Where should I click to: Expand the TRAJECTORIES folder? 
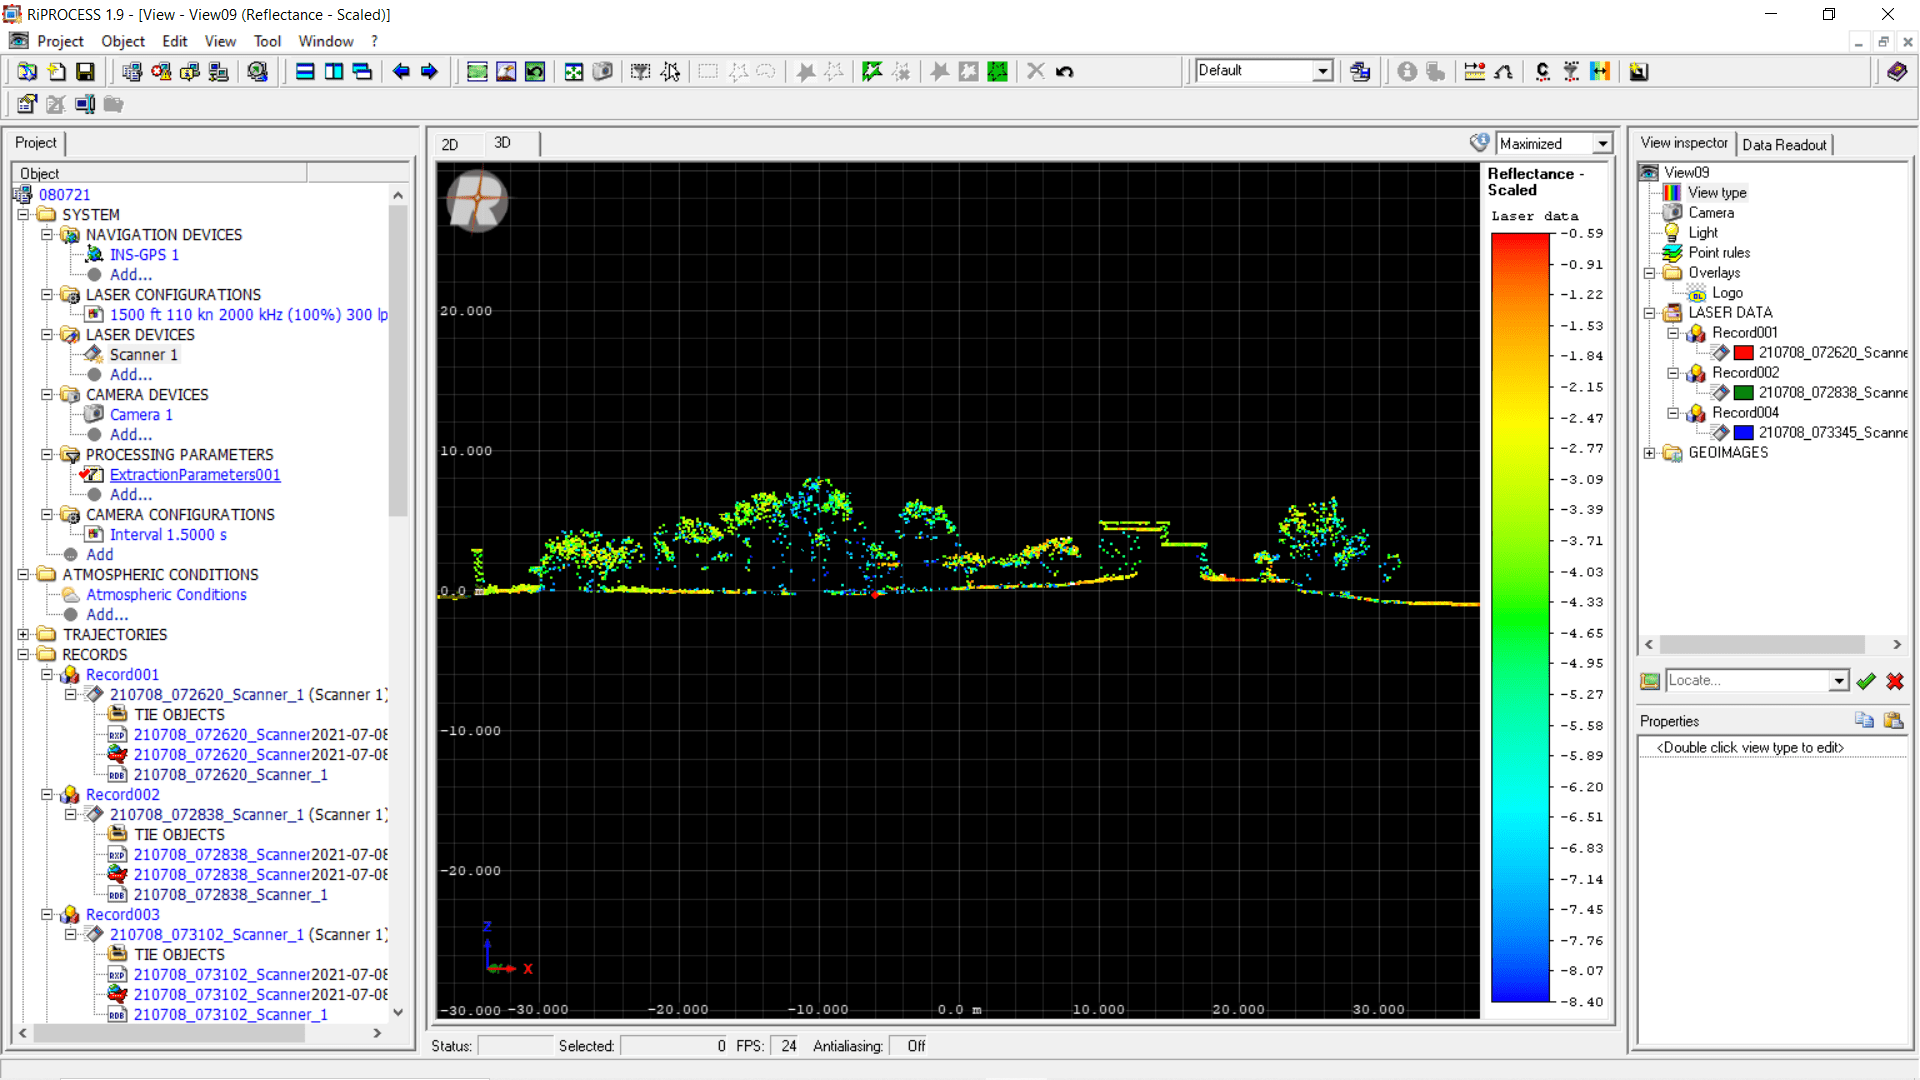coord(24,634)
